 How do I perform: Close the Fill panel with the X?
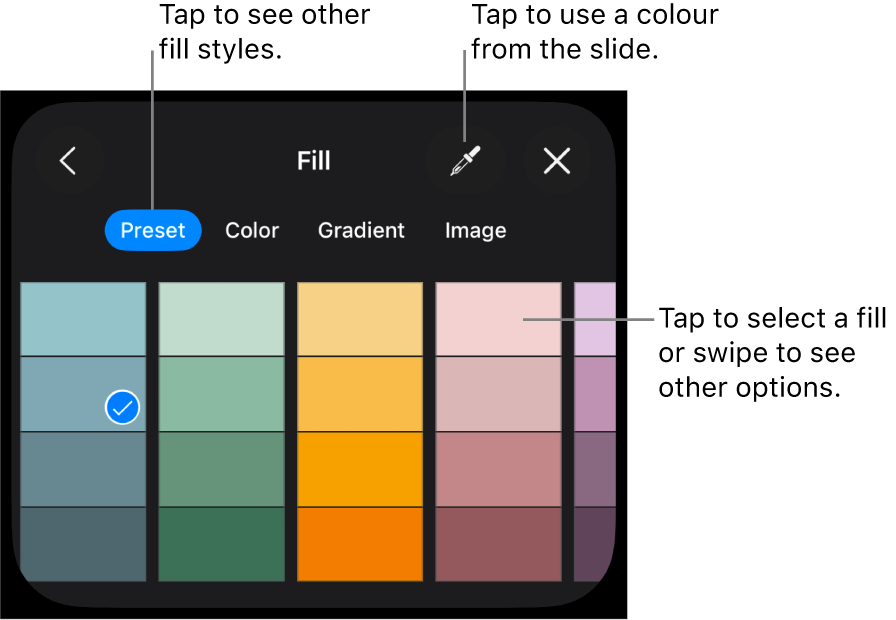click(557, 160)
